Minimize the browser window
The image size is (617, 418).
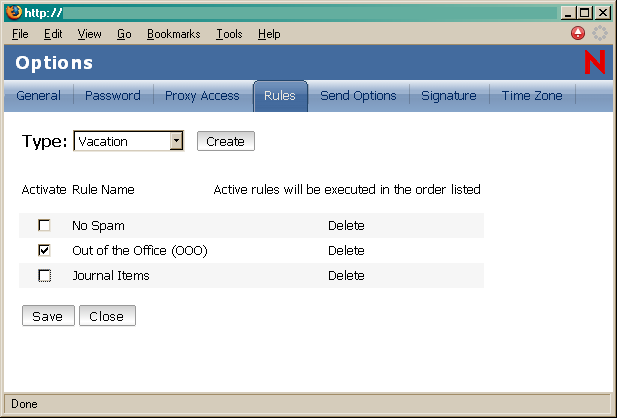(x=567, y=13)
